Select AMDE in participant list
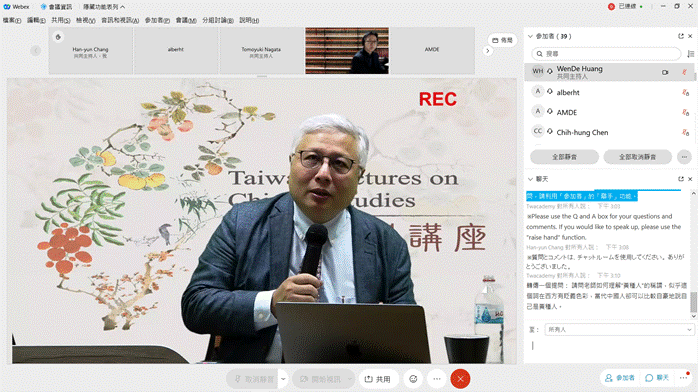Screen dimensions: 698x392 pos(609,112)
